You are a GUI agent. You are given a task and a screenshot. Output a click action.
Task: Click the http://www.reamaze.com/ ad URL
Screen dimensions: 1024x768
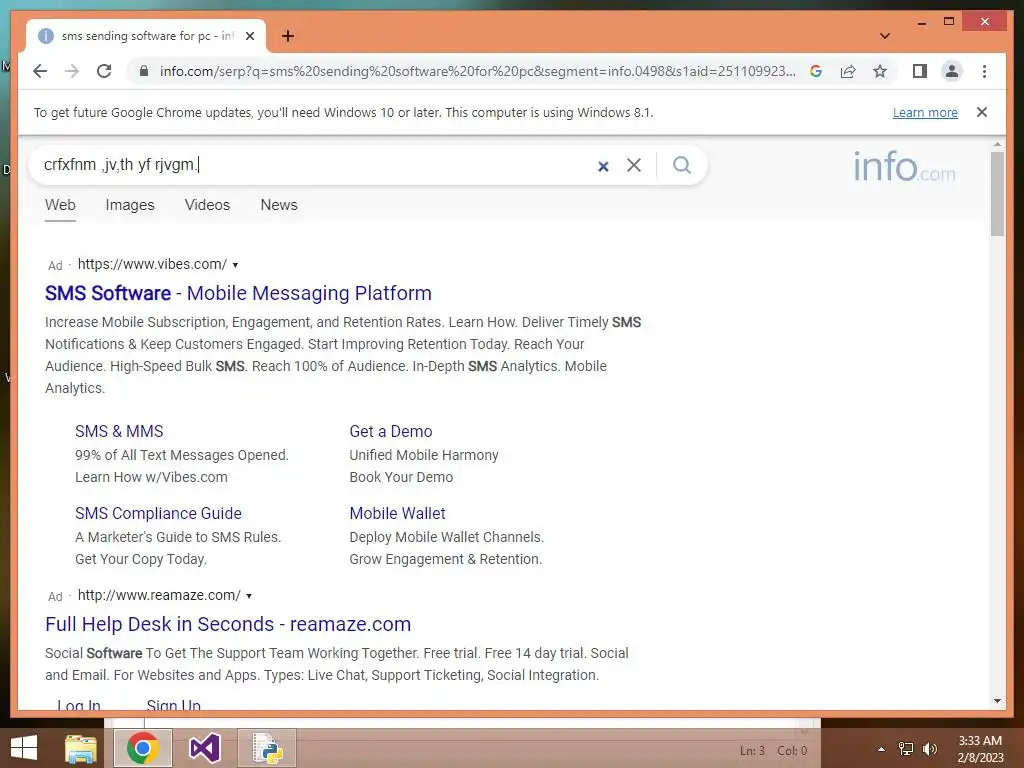point(159,595)
